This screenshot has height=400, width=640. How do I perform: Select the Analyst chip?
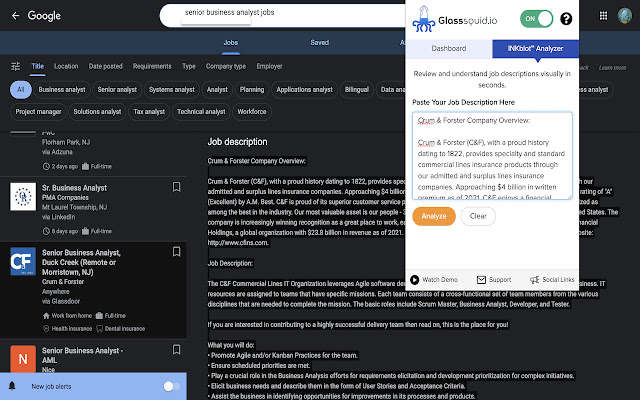(217, 90)
